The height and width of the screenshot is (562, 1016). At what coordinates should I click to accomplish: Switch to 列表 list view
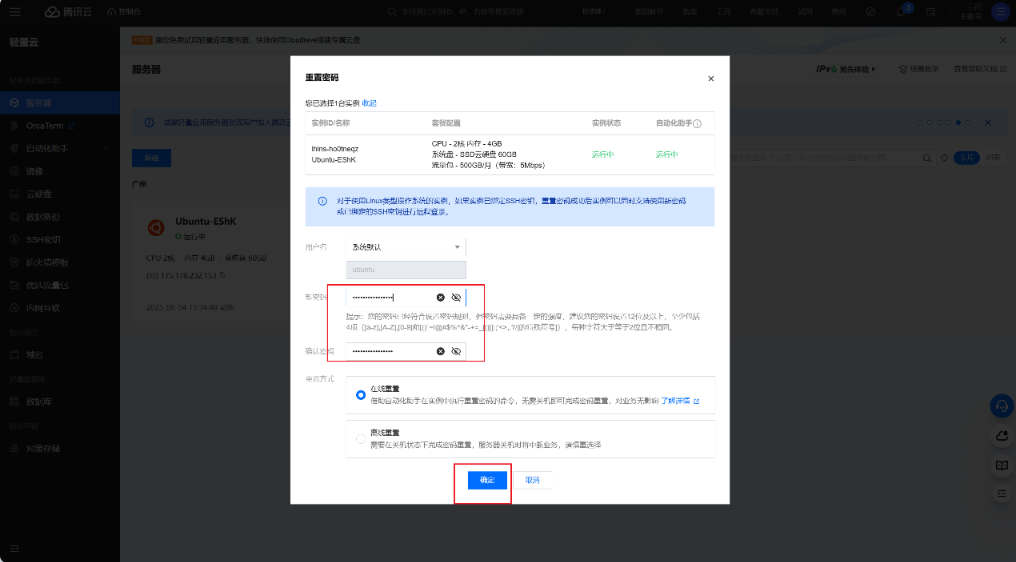pyautogui.click(x=993, y=158)
